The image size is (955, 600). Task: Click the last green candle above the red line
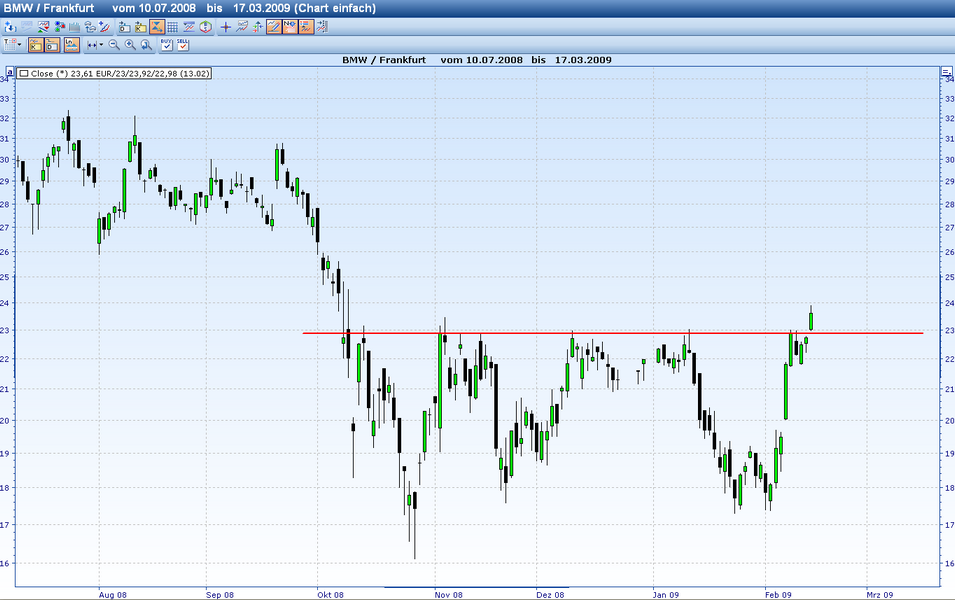[x=811, y=320]
